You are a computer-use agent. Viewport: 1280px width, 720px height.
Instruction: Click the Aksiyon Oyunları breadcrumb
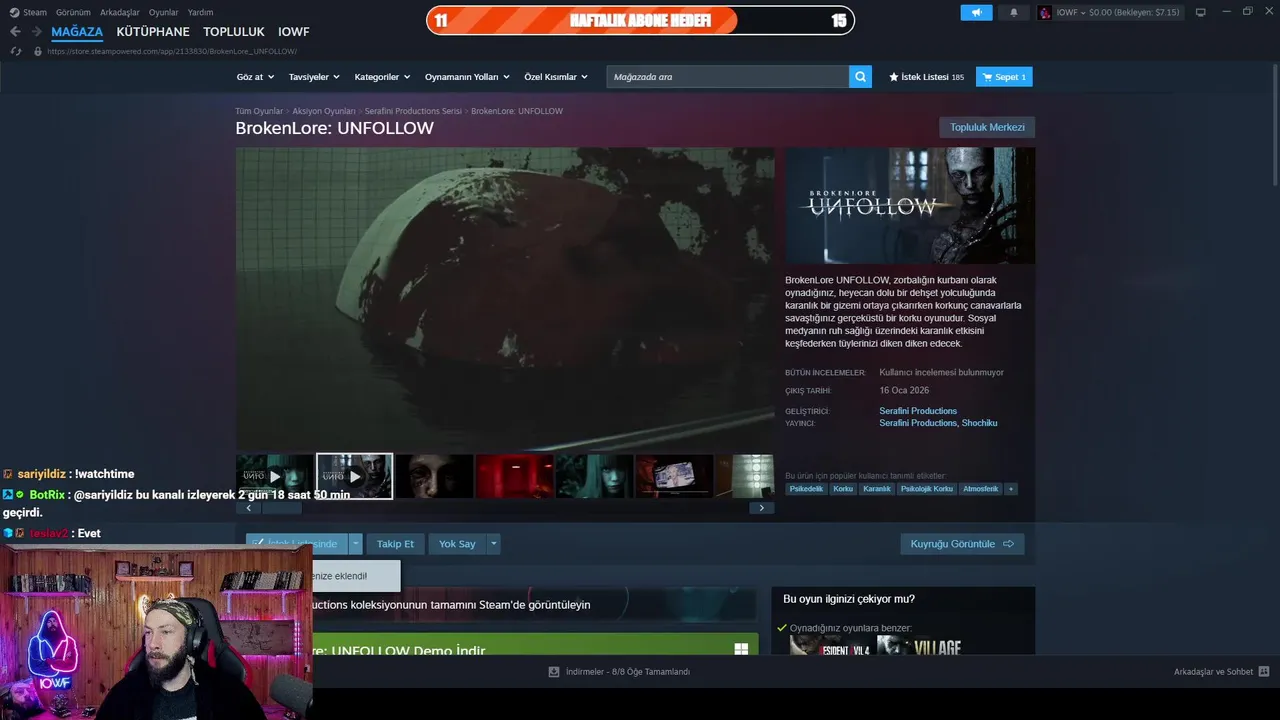(x=324, y=111)
